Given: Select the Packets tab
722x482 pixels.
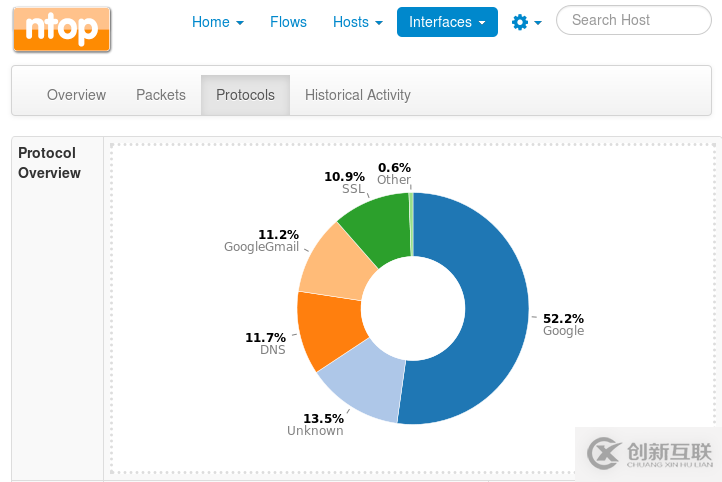Looking at the screenshot, I should coord(161,95).
